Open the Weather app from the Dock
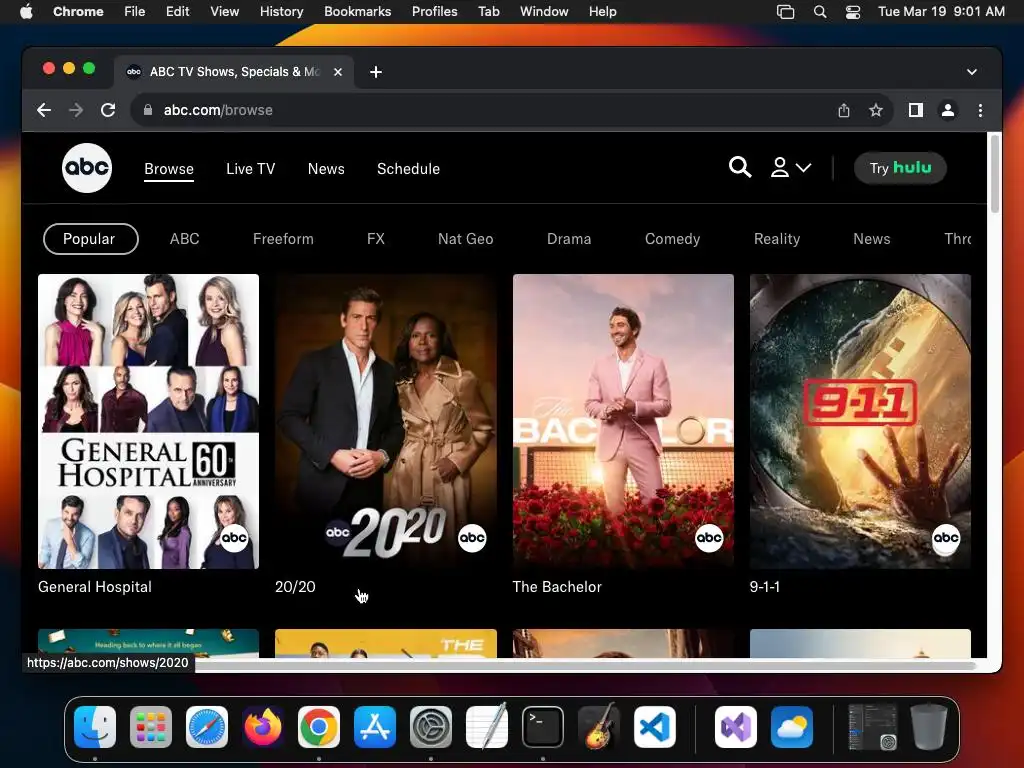 click(792, 727)
